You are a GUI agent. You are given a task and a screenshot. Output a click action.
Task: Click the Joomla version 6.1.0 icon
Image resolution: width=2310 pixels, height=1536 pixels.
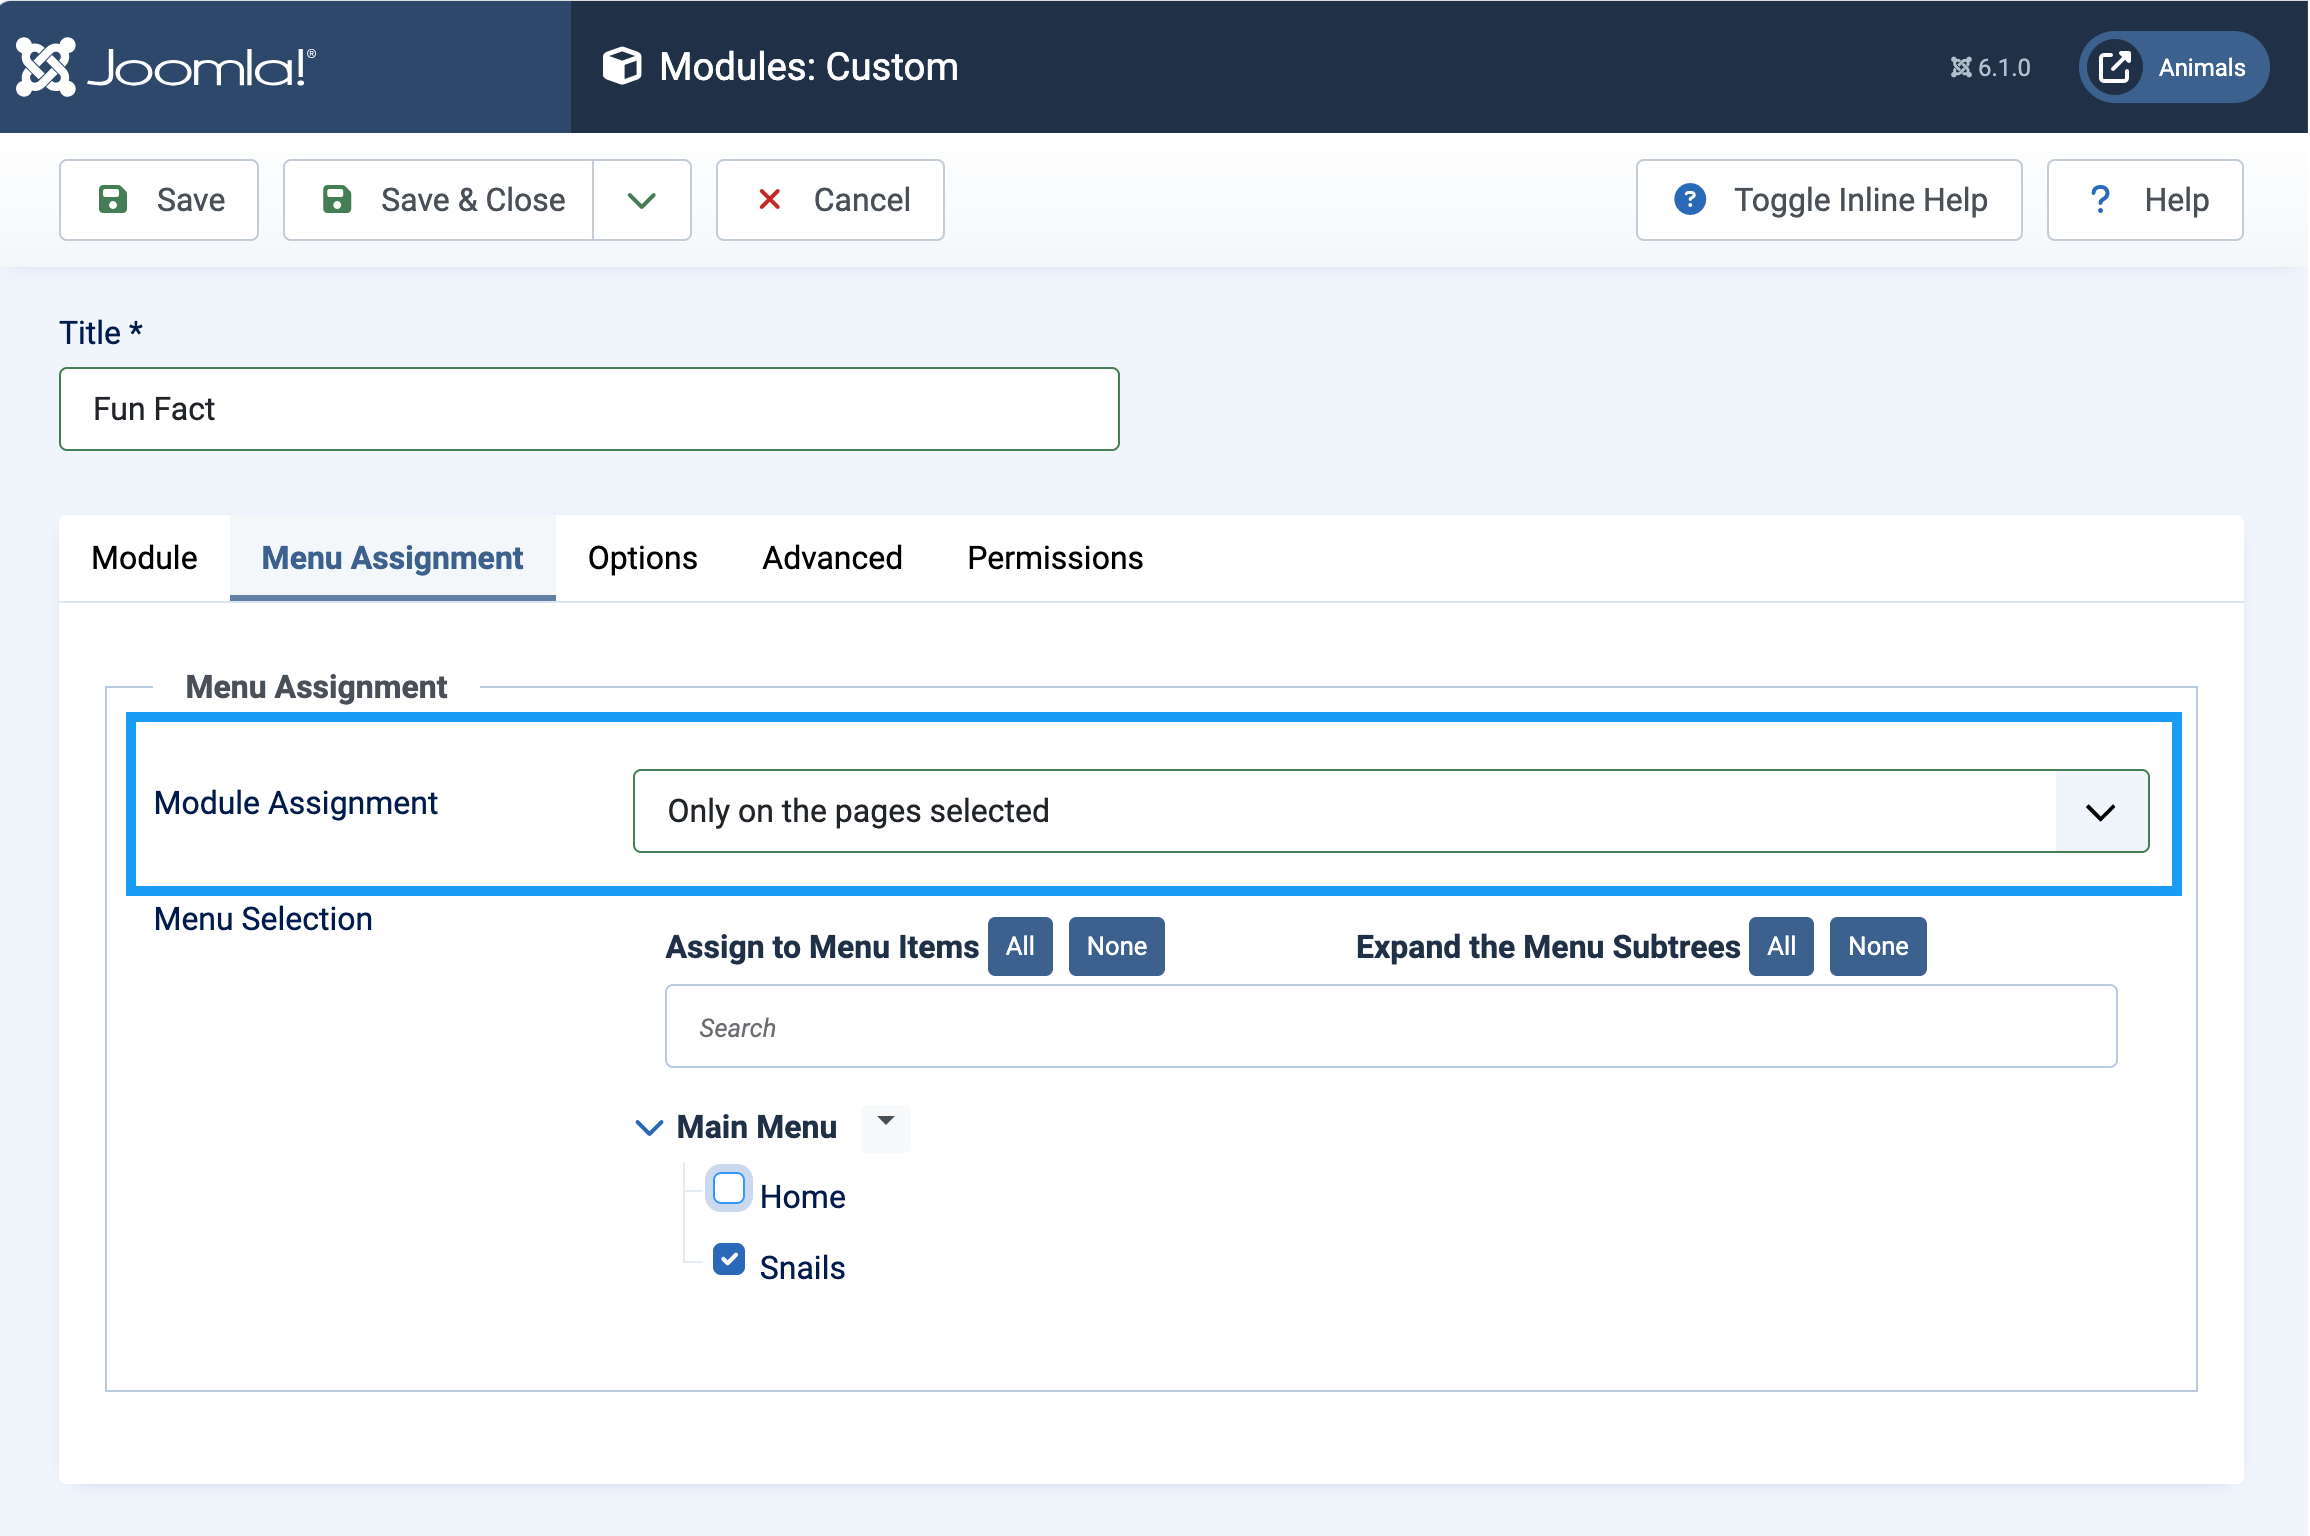click(1961, 67)
